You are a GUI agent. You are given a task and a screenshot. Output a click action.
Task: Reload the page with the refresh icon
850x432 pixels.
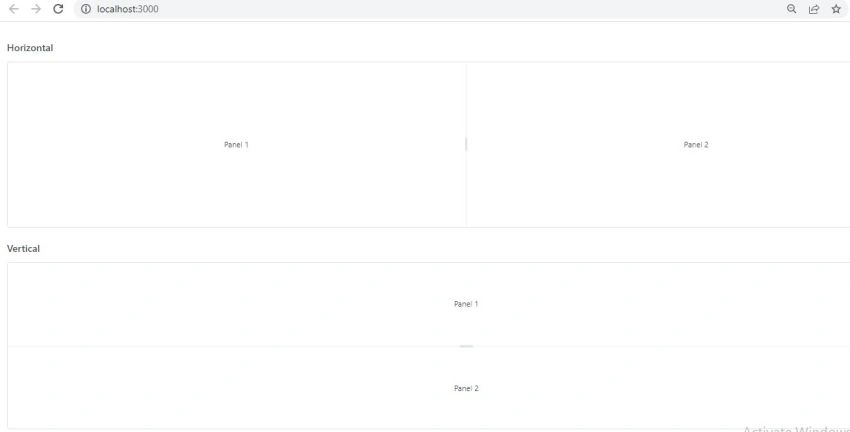tap(58, 9)
